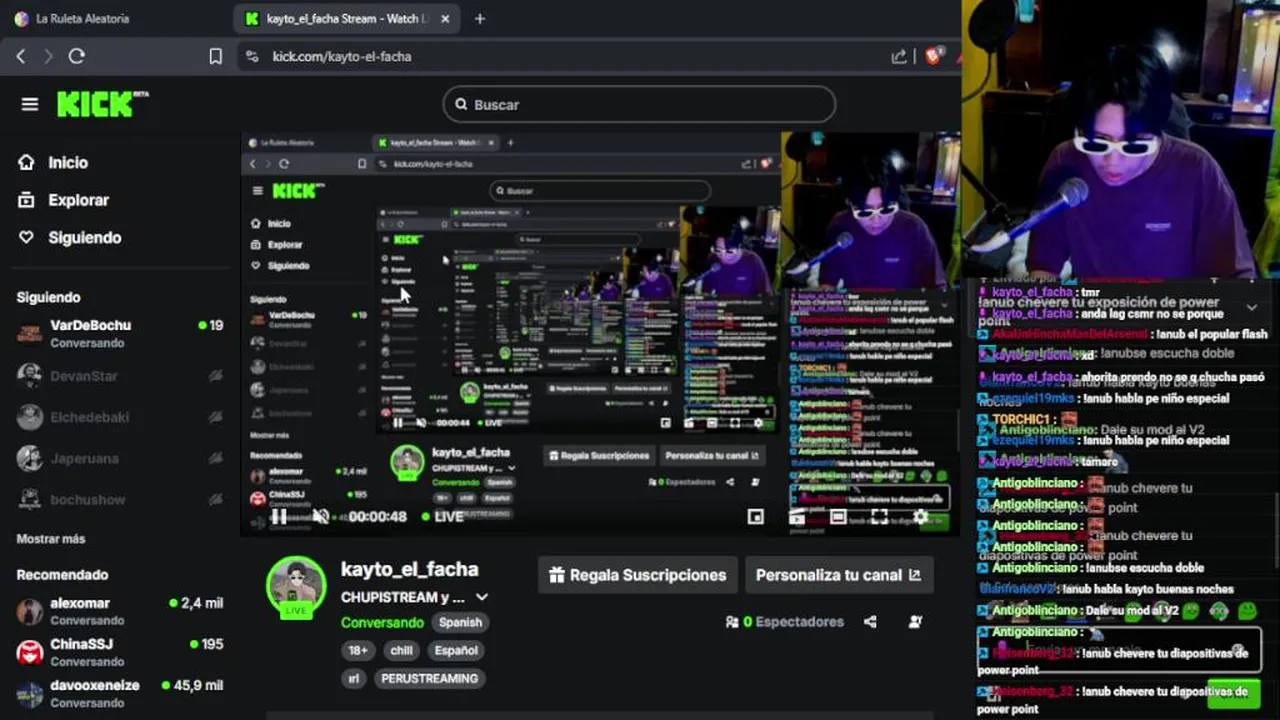Click the chat scroll-down chevron
The width and height of the screenshot is (1280, 720).
click(1251, 307)
